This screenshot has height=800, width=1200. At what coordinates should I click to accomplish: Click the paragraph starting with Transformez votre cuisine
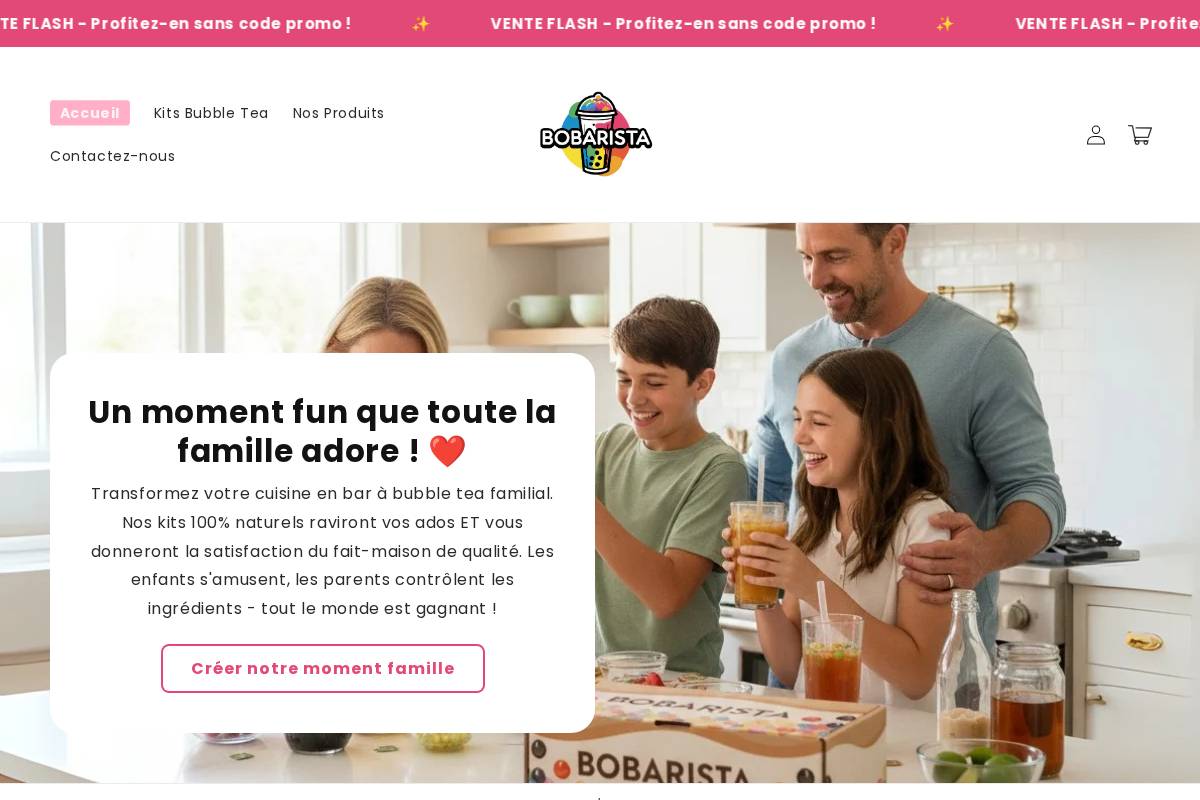(322, 551)
